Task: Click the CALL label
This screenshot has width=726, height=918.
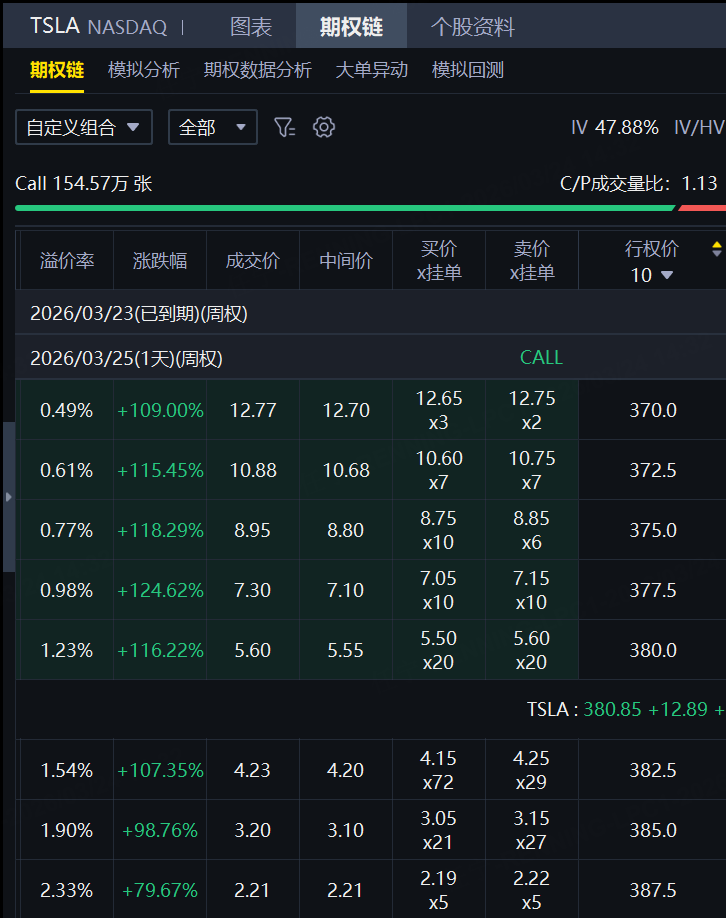Action: pyautogui.click(x=542, y=358)
